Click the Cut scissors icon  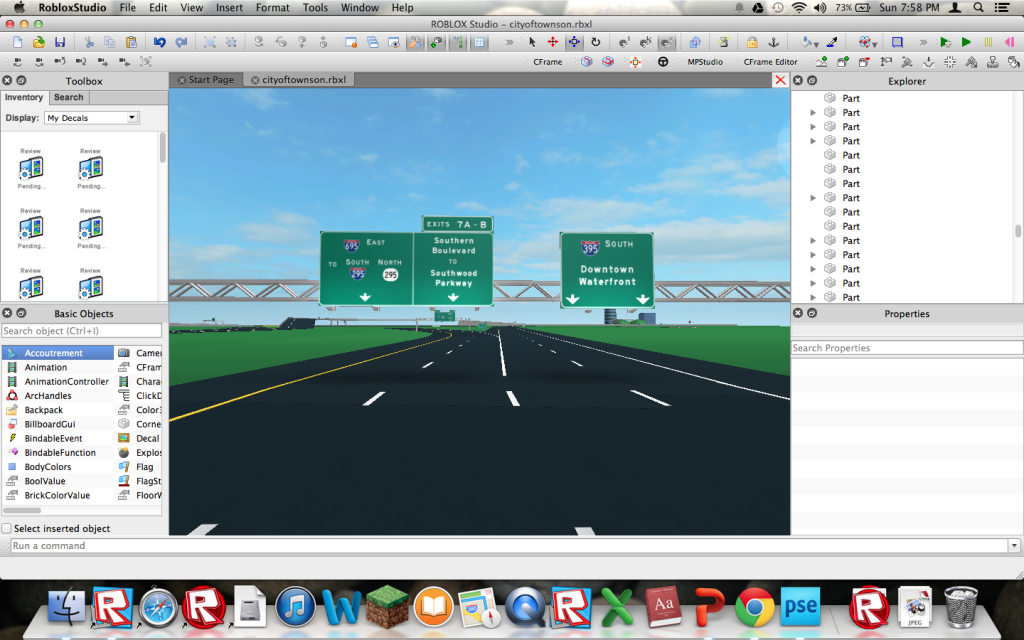(89, 42)
